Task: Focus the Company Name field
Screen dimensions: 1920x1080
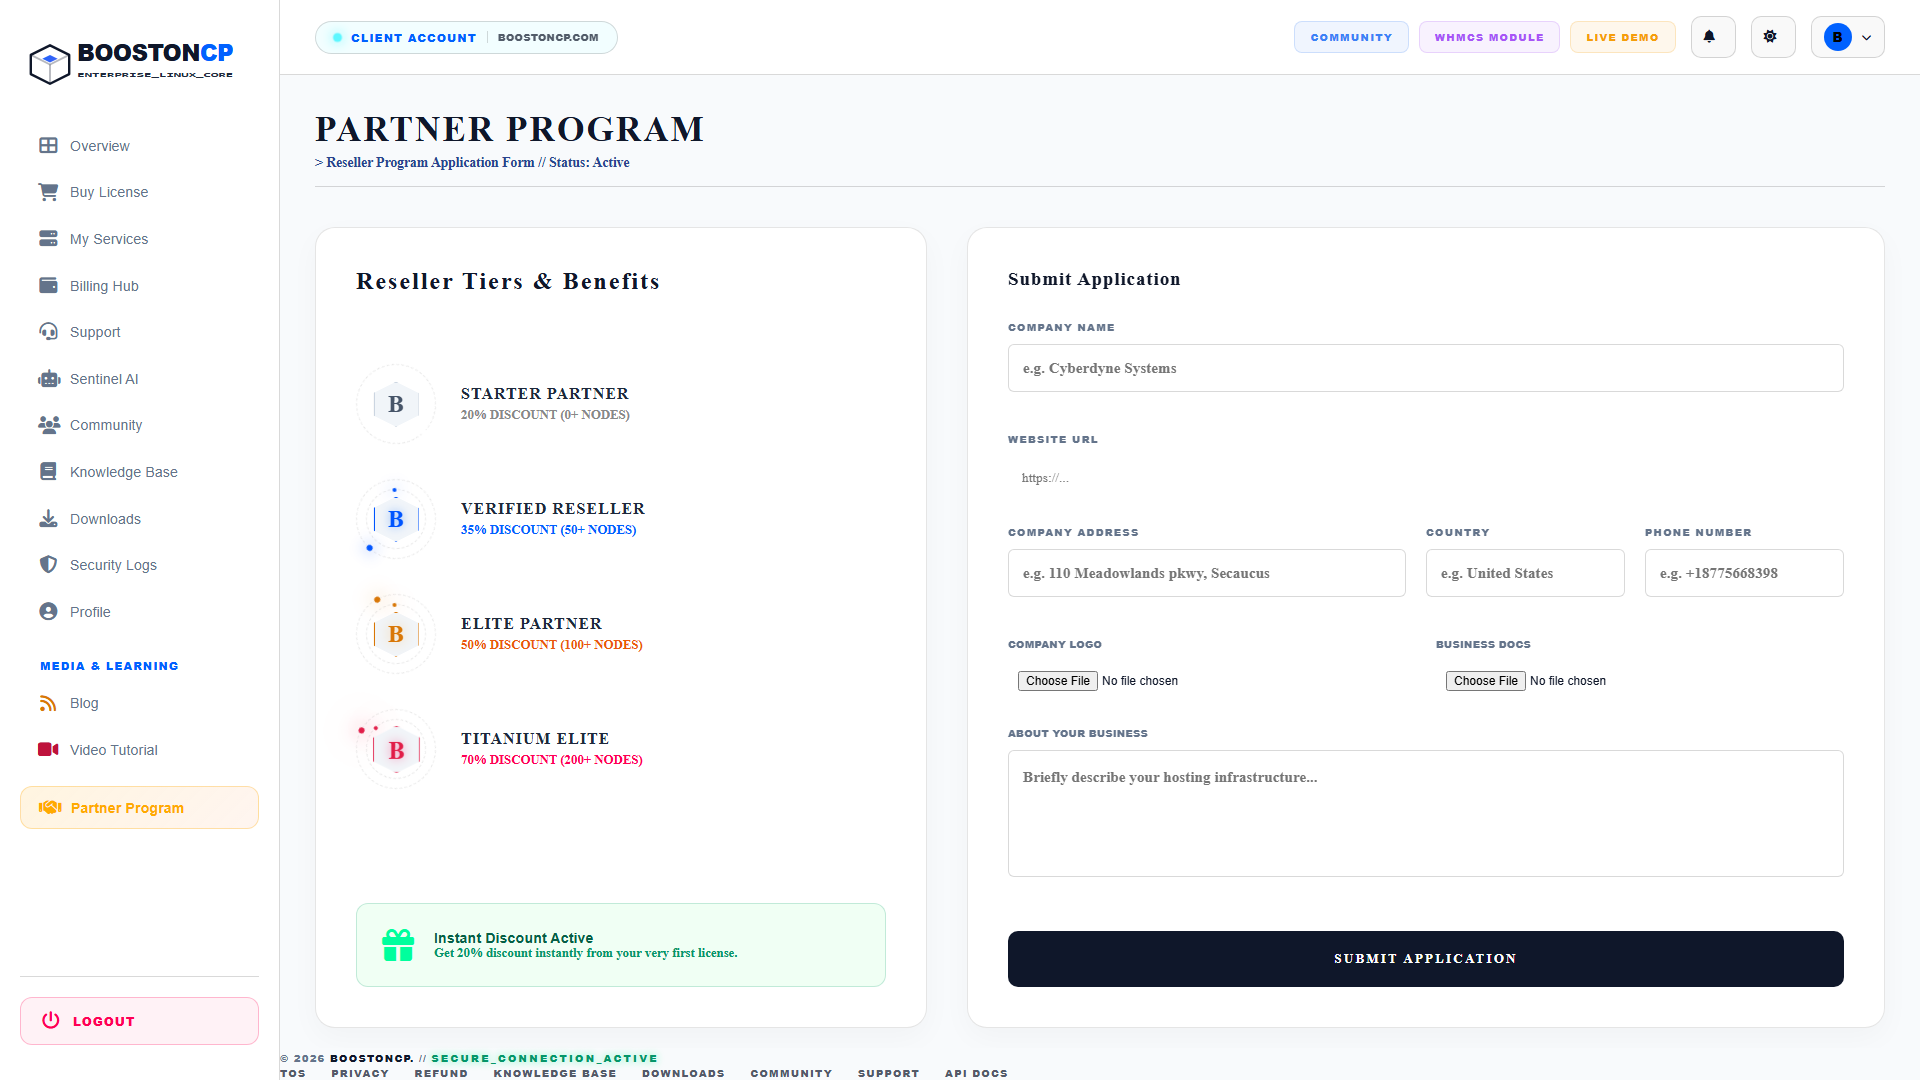Action: click(1425, 368)
